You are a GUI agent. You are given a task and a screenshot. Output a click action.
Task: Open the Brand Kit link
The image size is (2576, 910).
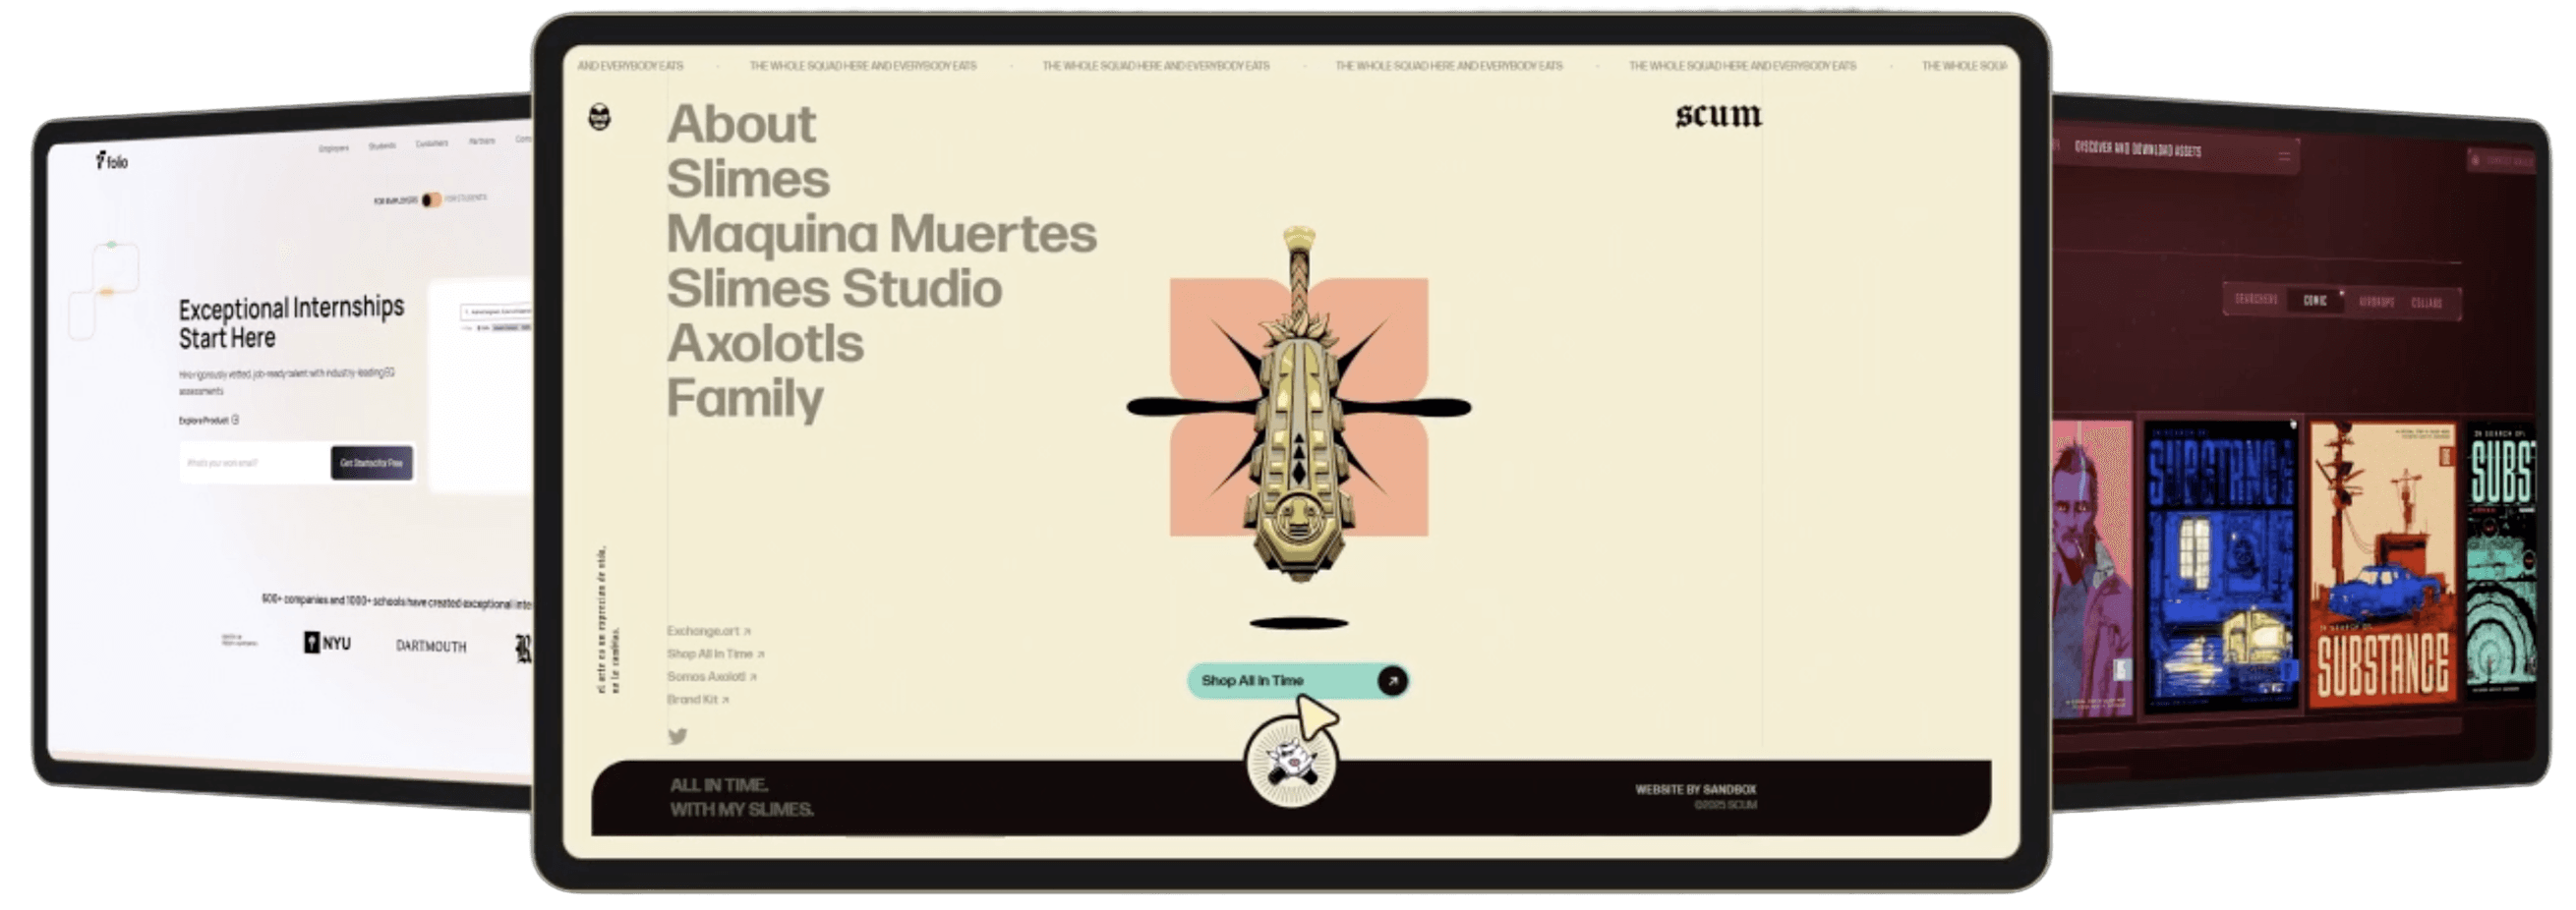tap(697, 700)
